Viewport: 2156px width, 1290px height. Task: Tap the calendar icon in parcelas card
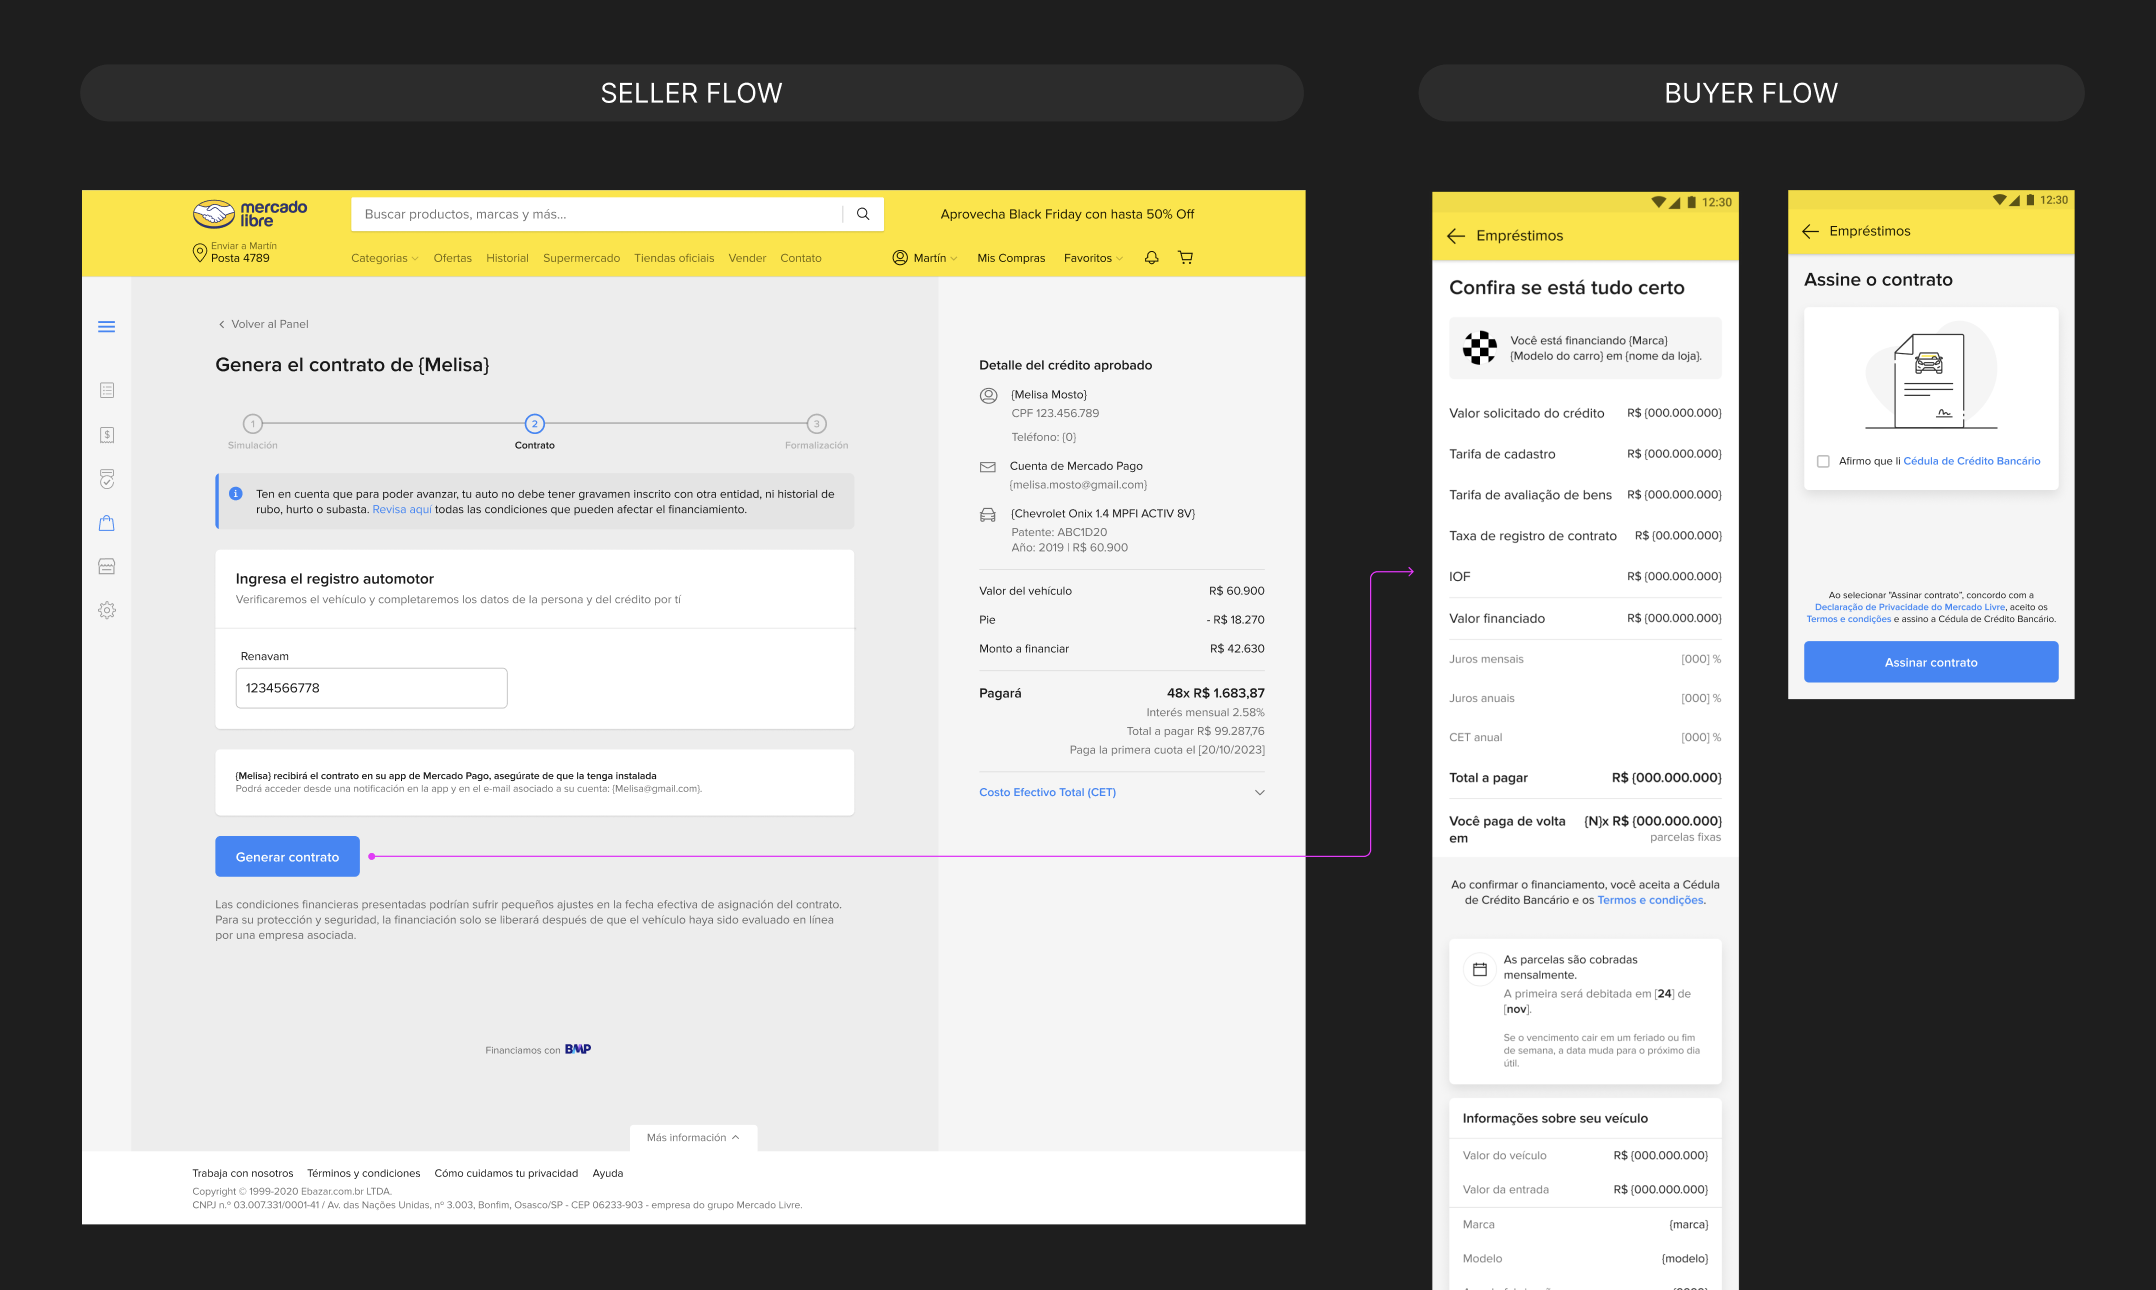pos(1480,969)
